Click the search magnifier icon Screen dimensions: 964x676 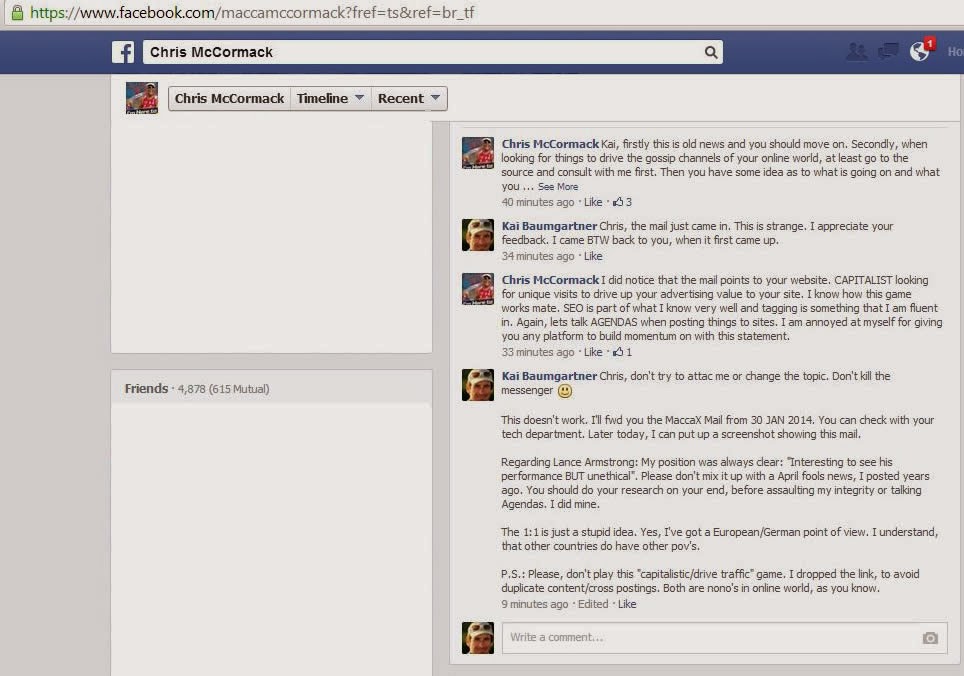point(711,52)
